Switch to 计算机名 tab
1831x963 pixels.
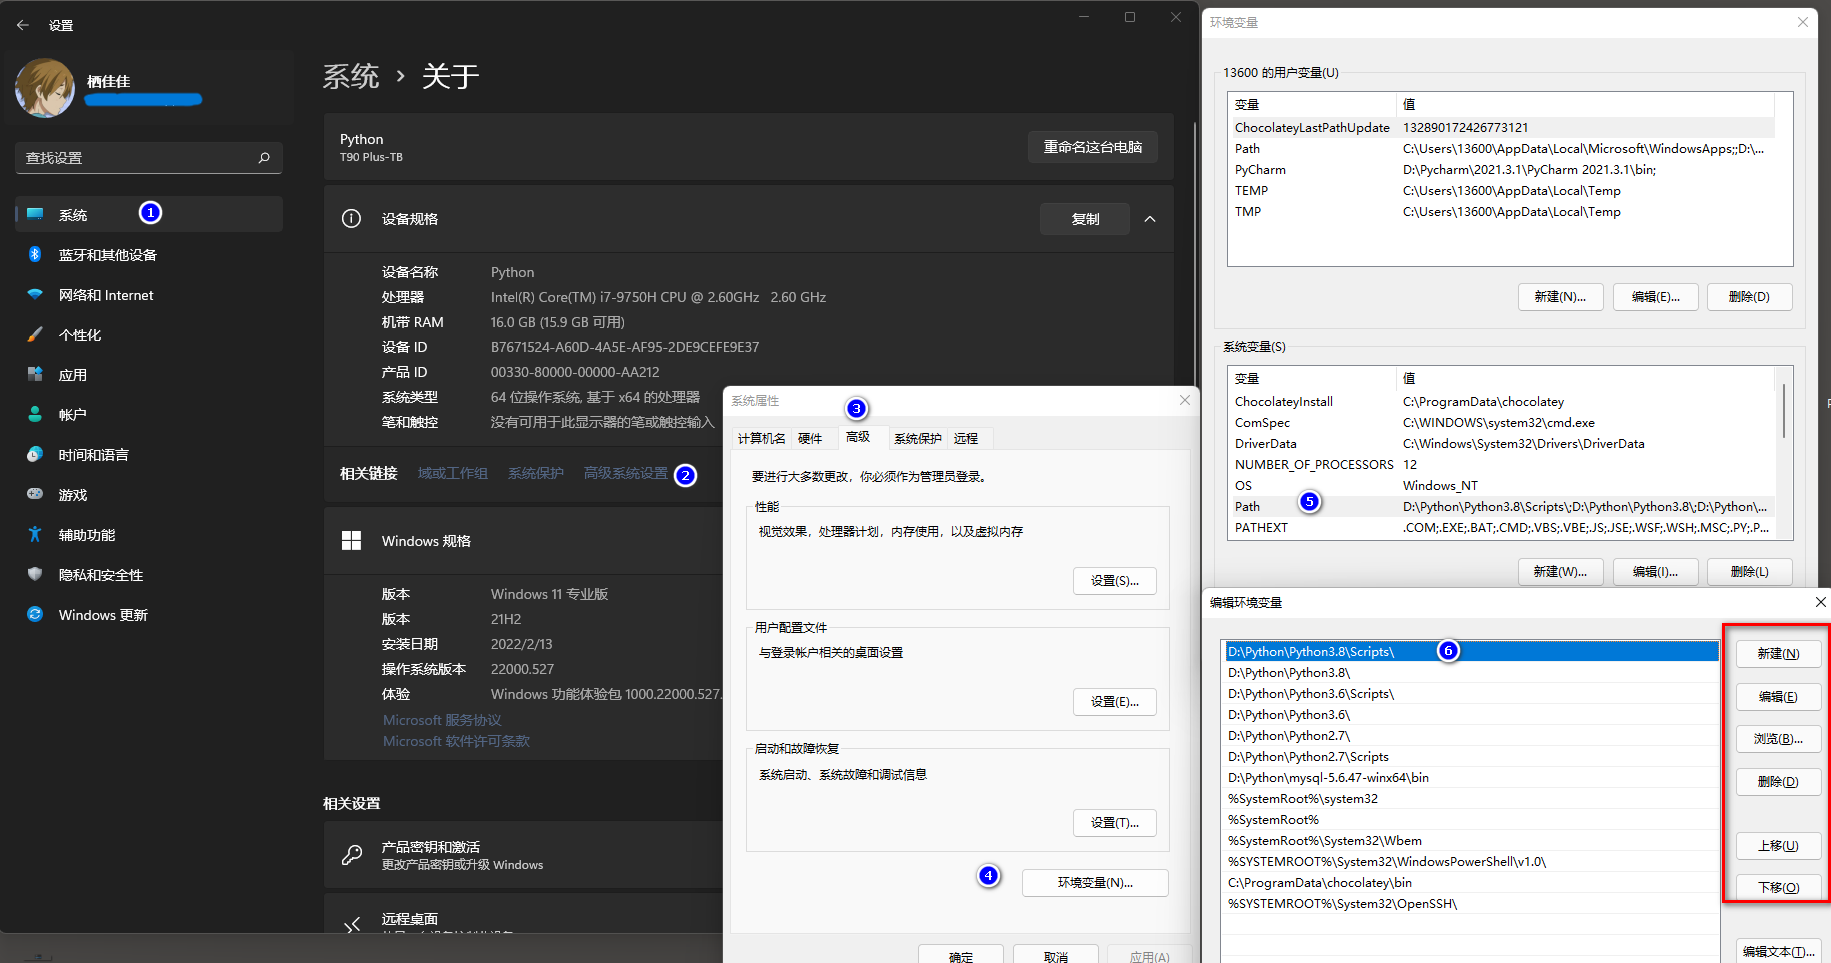[762, 438]
